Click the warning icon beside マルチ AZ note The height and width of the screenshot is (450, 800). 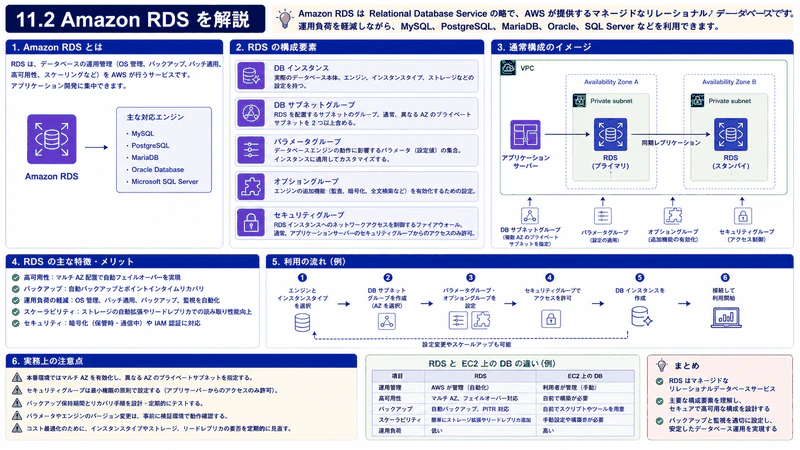[x=17, y=378]
